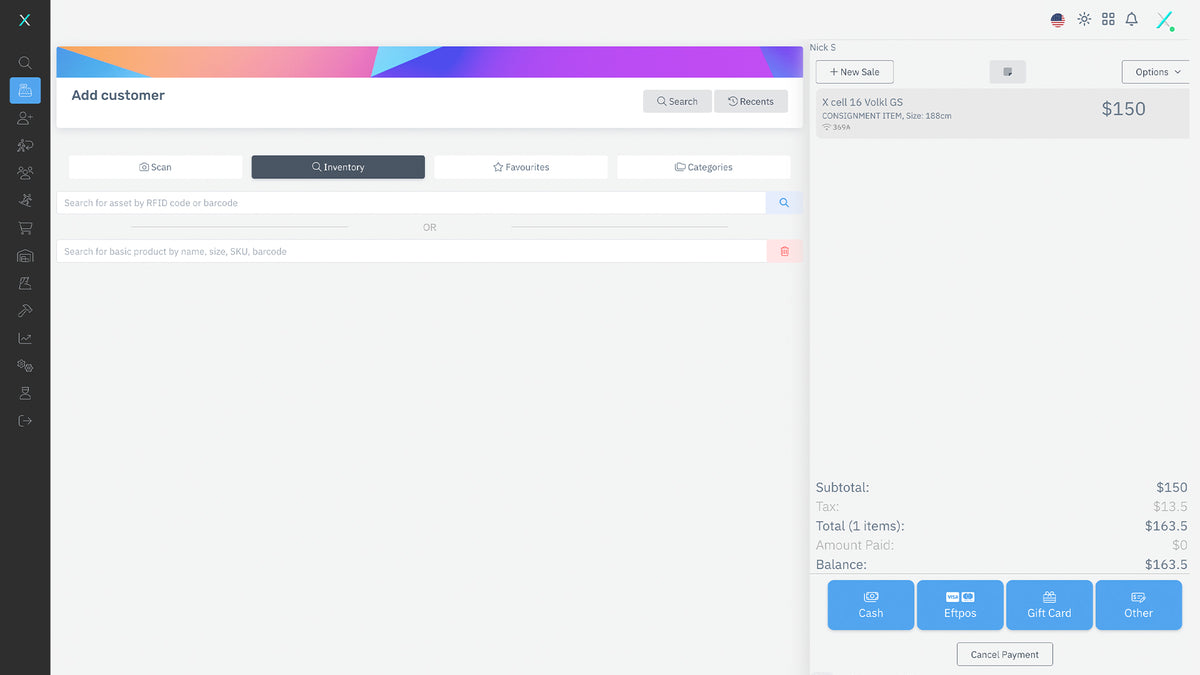Click the RFID code or barcode search field

click(x=410, y=203)
